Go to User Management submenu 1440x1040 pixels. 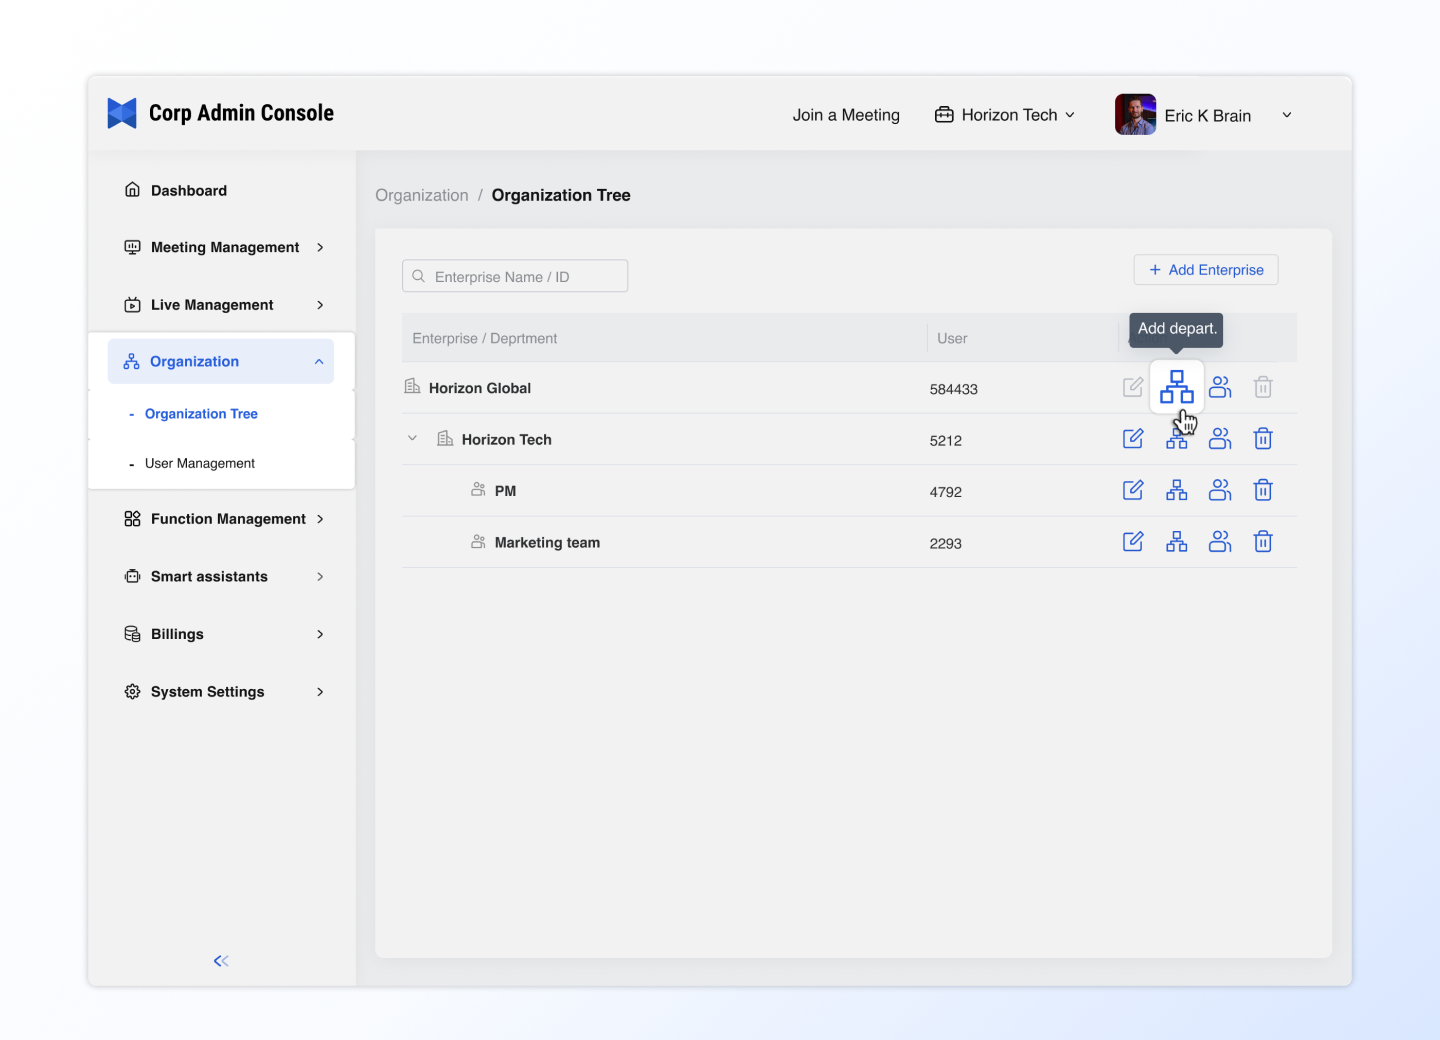[x=200, y=463]
